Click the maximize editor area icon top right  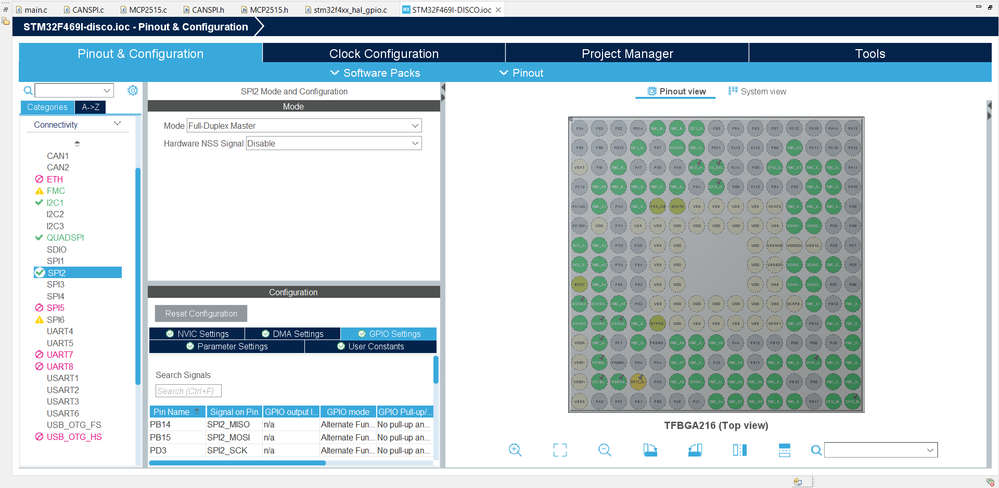pyautogui.click(x=991, y=6)
